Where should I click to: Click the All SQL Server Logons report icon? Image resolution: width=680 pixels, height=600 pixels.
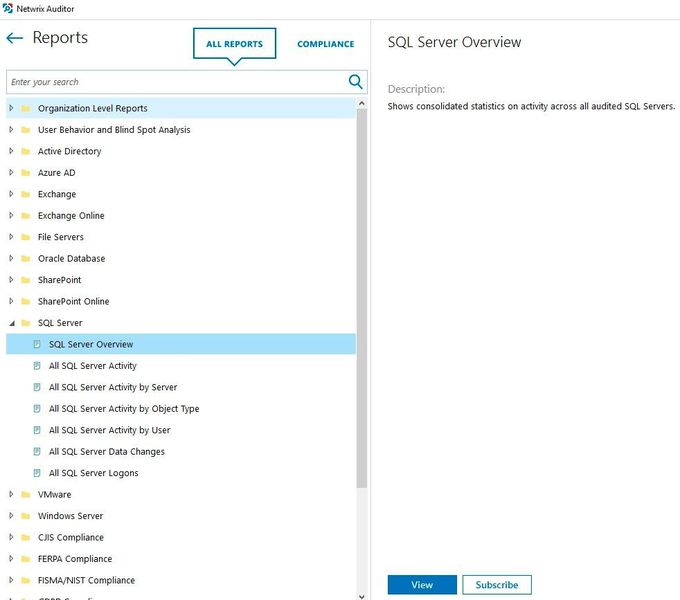(37, 473)
